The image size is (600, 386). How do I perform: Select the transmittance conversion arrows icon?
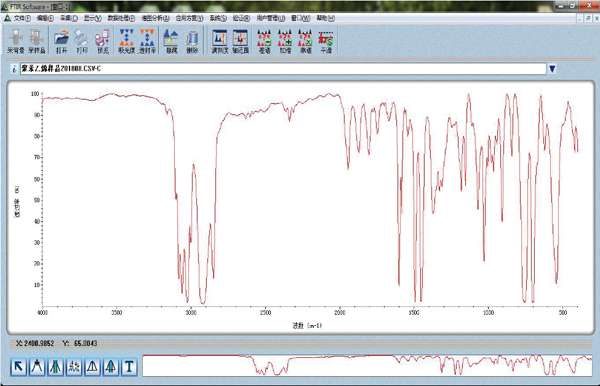[147, 41]
